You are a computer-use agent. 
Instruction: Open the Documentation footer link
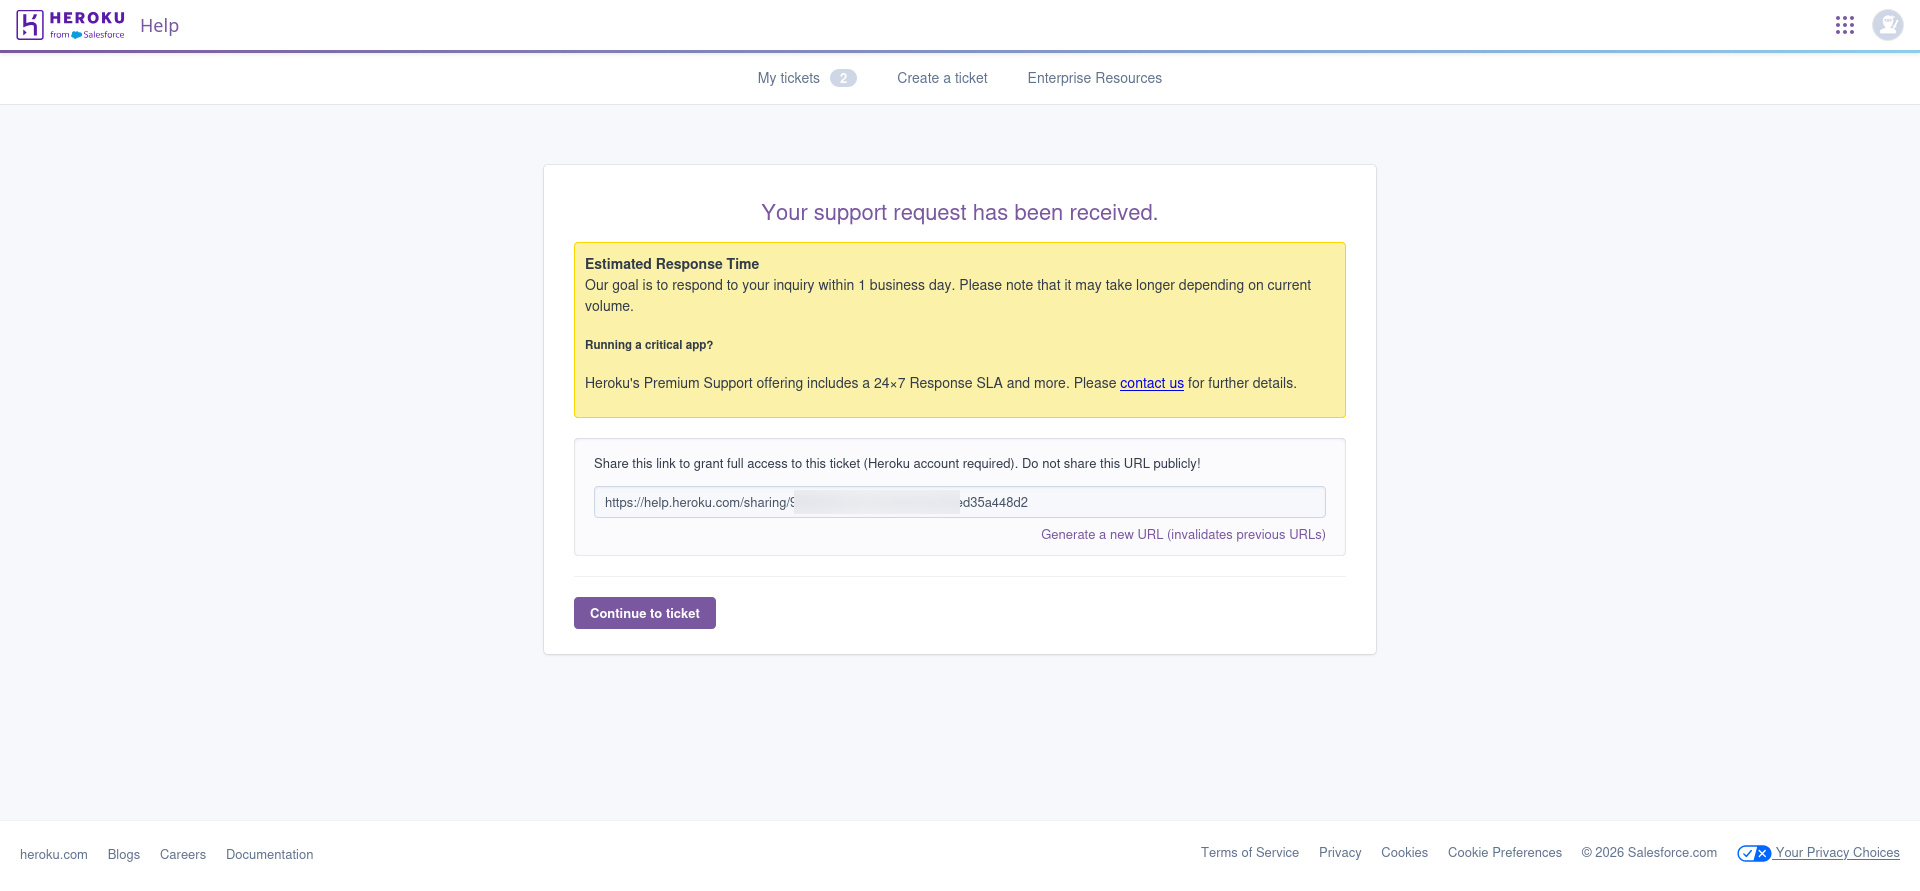tap(269, 855)
